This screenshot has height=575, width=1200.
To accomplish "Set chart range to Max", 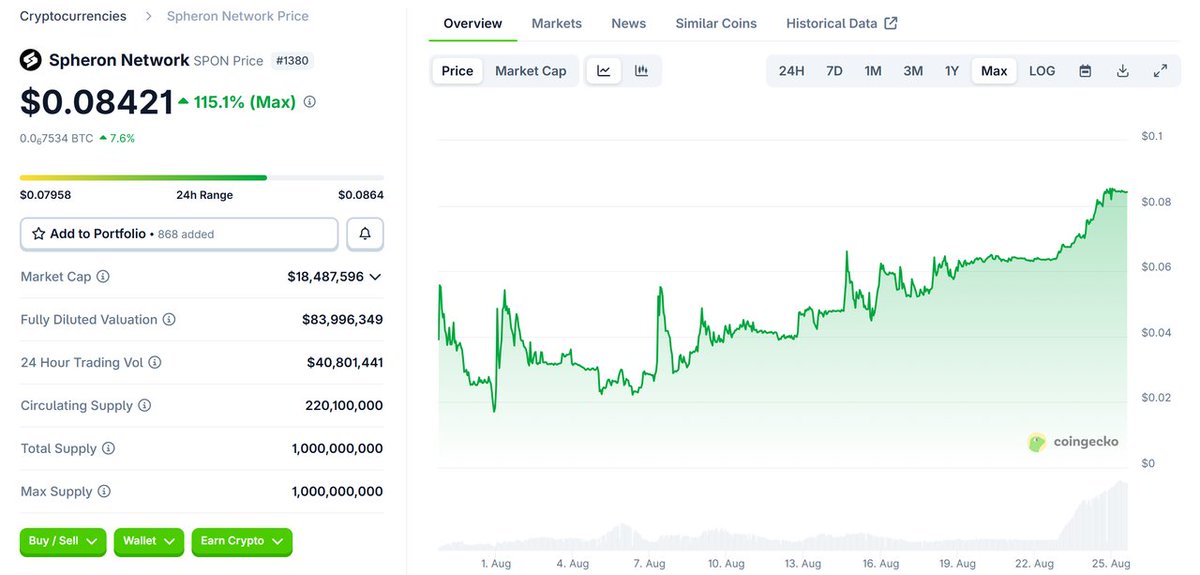I will pos(994,71).
